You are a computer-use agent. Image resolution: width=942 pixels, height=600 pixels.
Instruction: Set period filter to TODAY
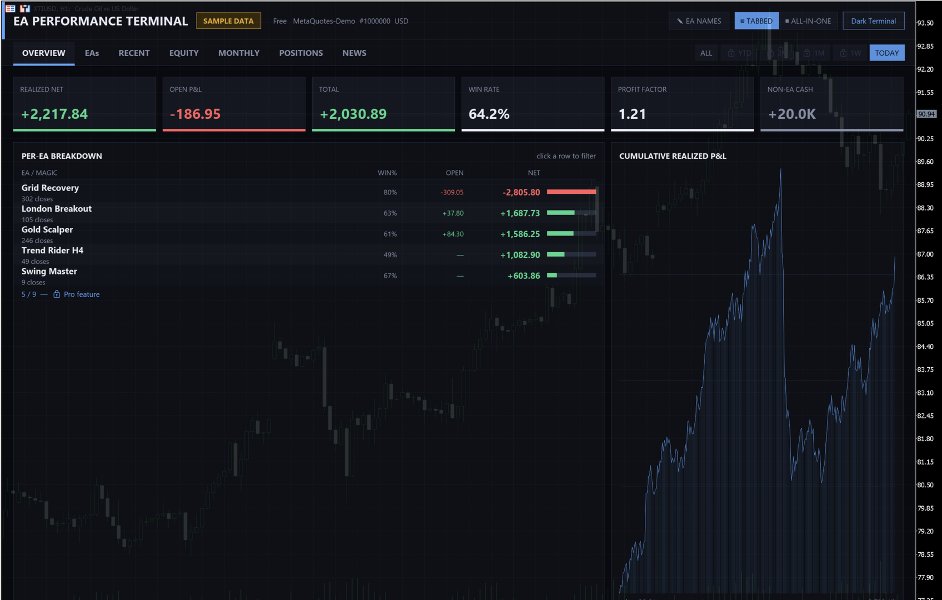[x=887, y=53]
